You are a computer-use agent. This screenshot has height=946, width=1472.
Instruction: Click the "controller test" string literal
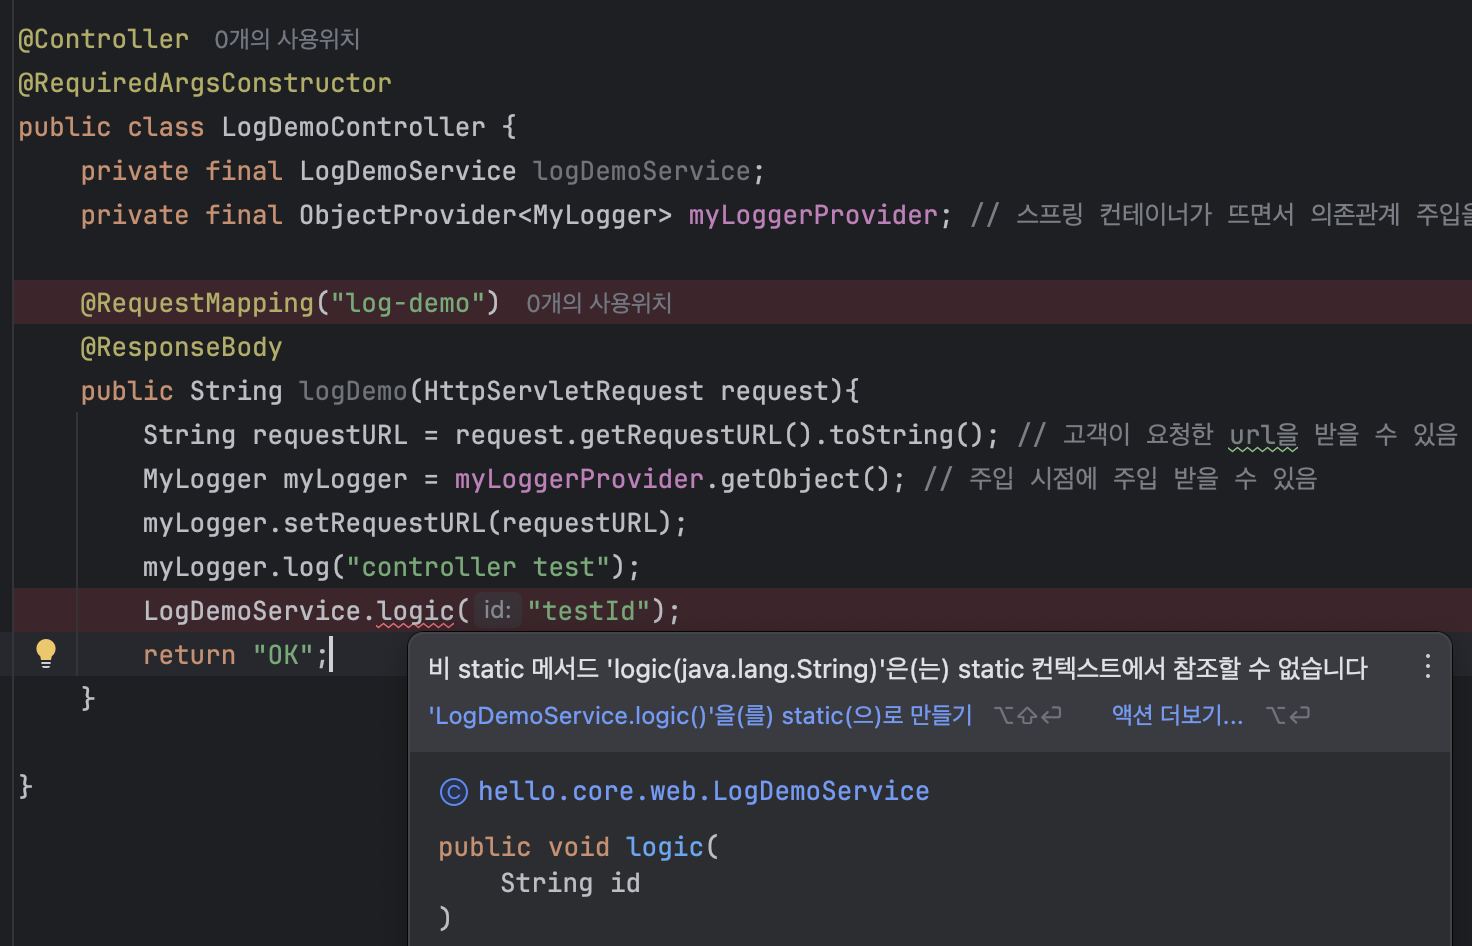pyautogui.click(x=478, y=567)
